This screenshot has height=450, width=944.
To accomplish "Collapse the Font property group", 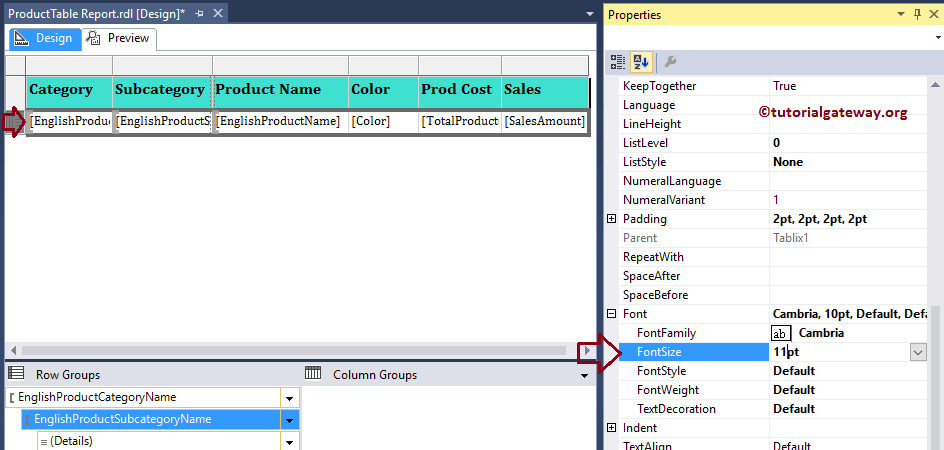I will click(x=612, y=314).
